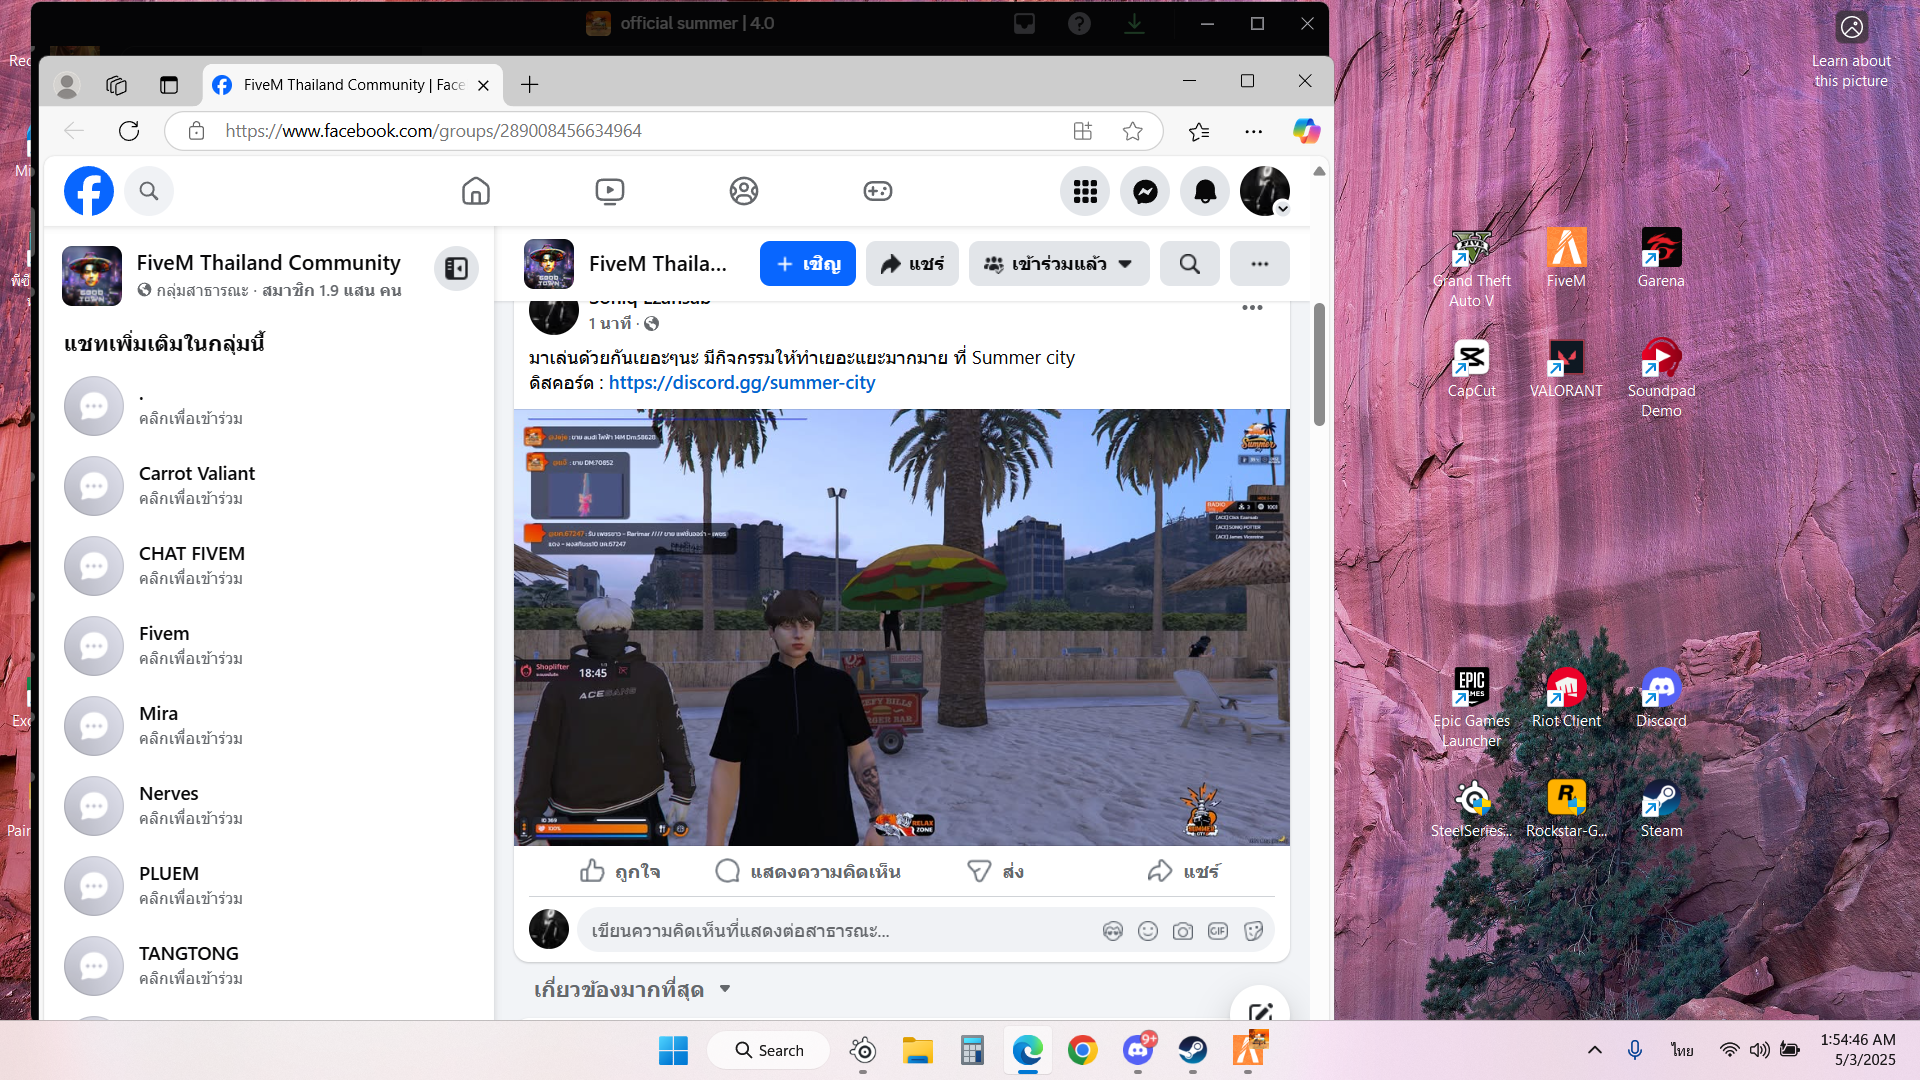Open most relevant comments sort dropdown
This screenshot has width=1920, height=1080.
tap(632, 990)
